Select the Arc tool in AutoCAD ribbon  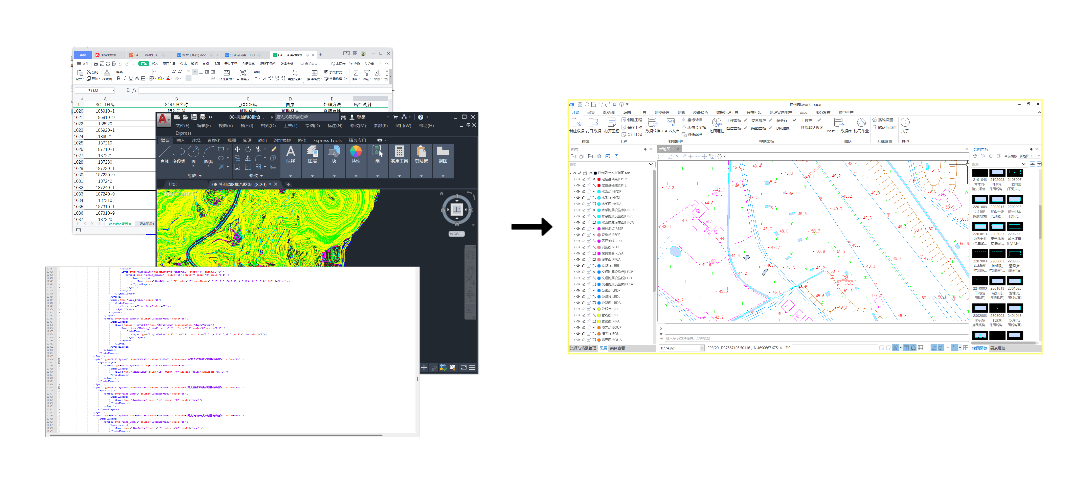click(209, 152)
